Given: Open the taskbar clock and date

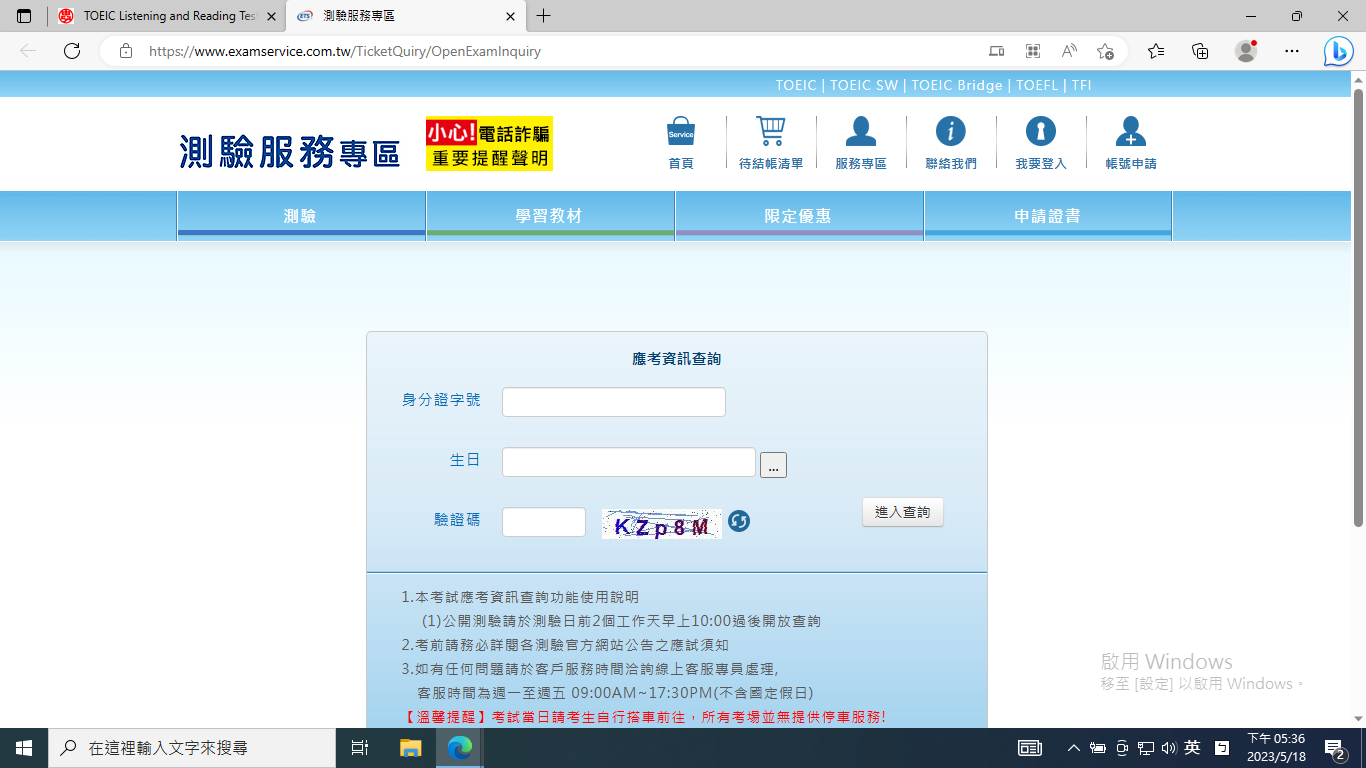Looking at the screenshot, I should point(1276,748).
